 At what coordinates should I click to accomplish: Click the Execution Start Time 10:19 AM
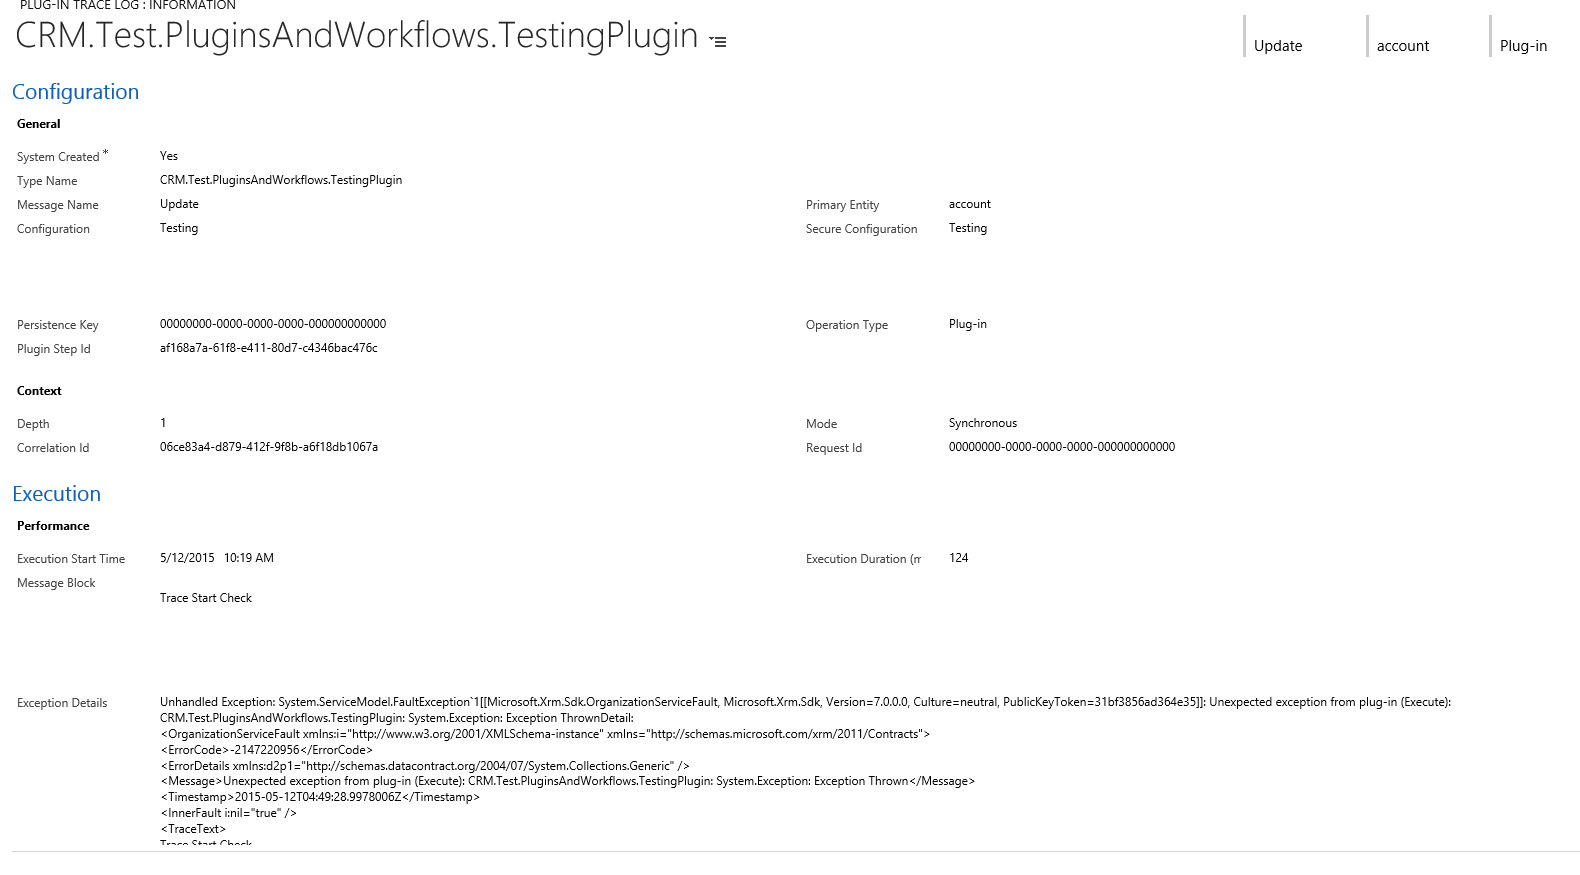249,558
